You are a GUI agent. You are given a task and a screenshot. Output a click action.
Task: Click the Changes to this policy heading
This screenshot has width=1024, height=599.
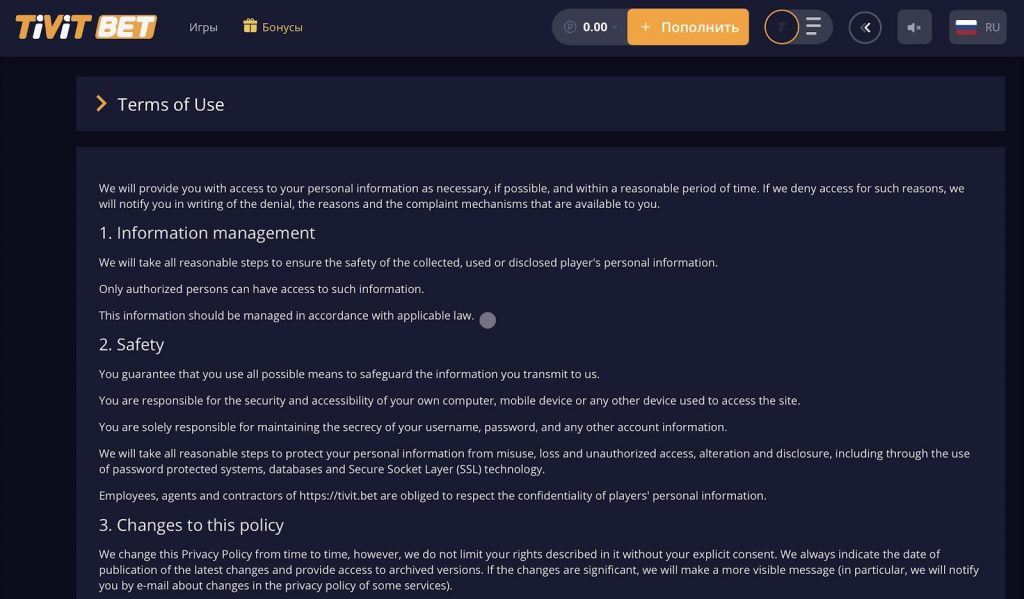point(191,525)
